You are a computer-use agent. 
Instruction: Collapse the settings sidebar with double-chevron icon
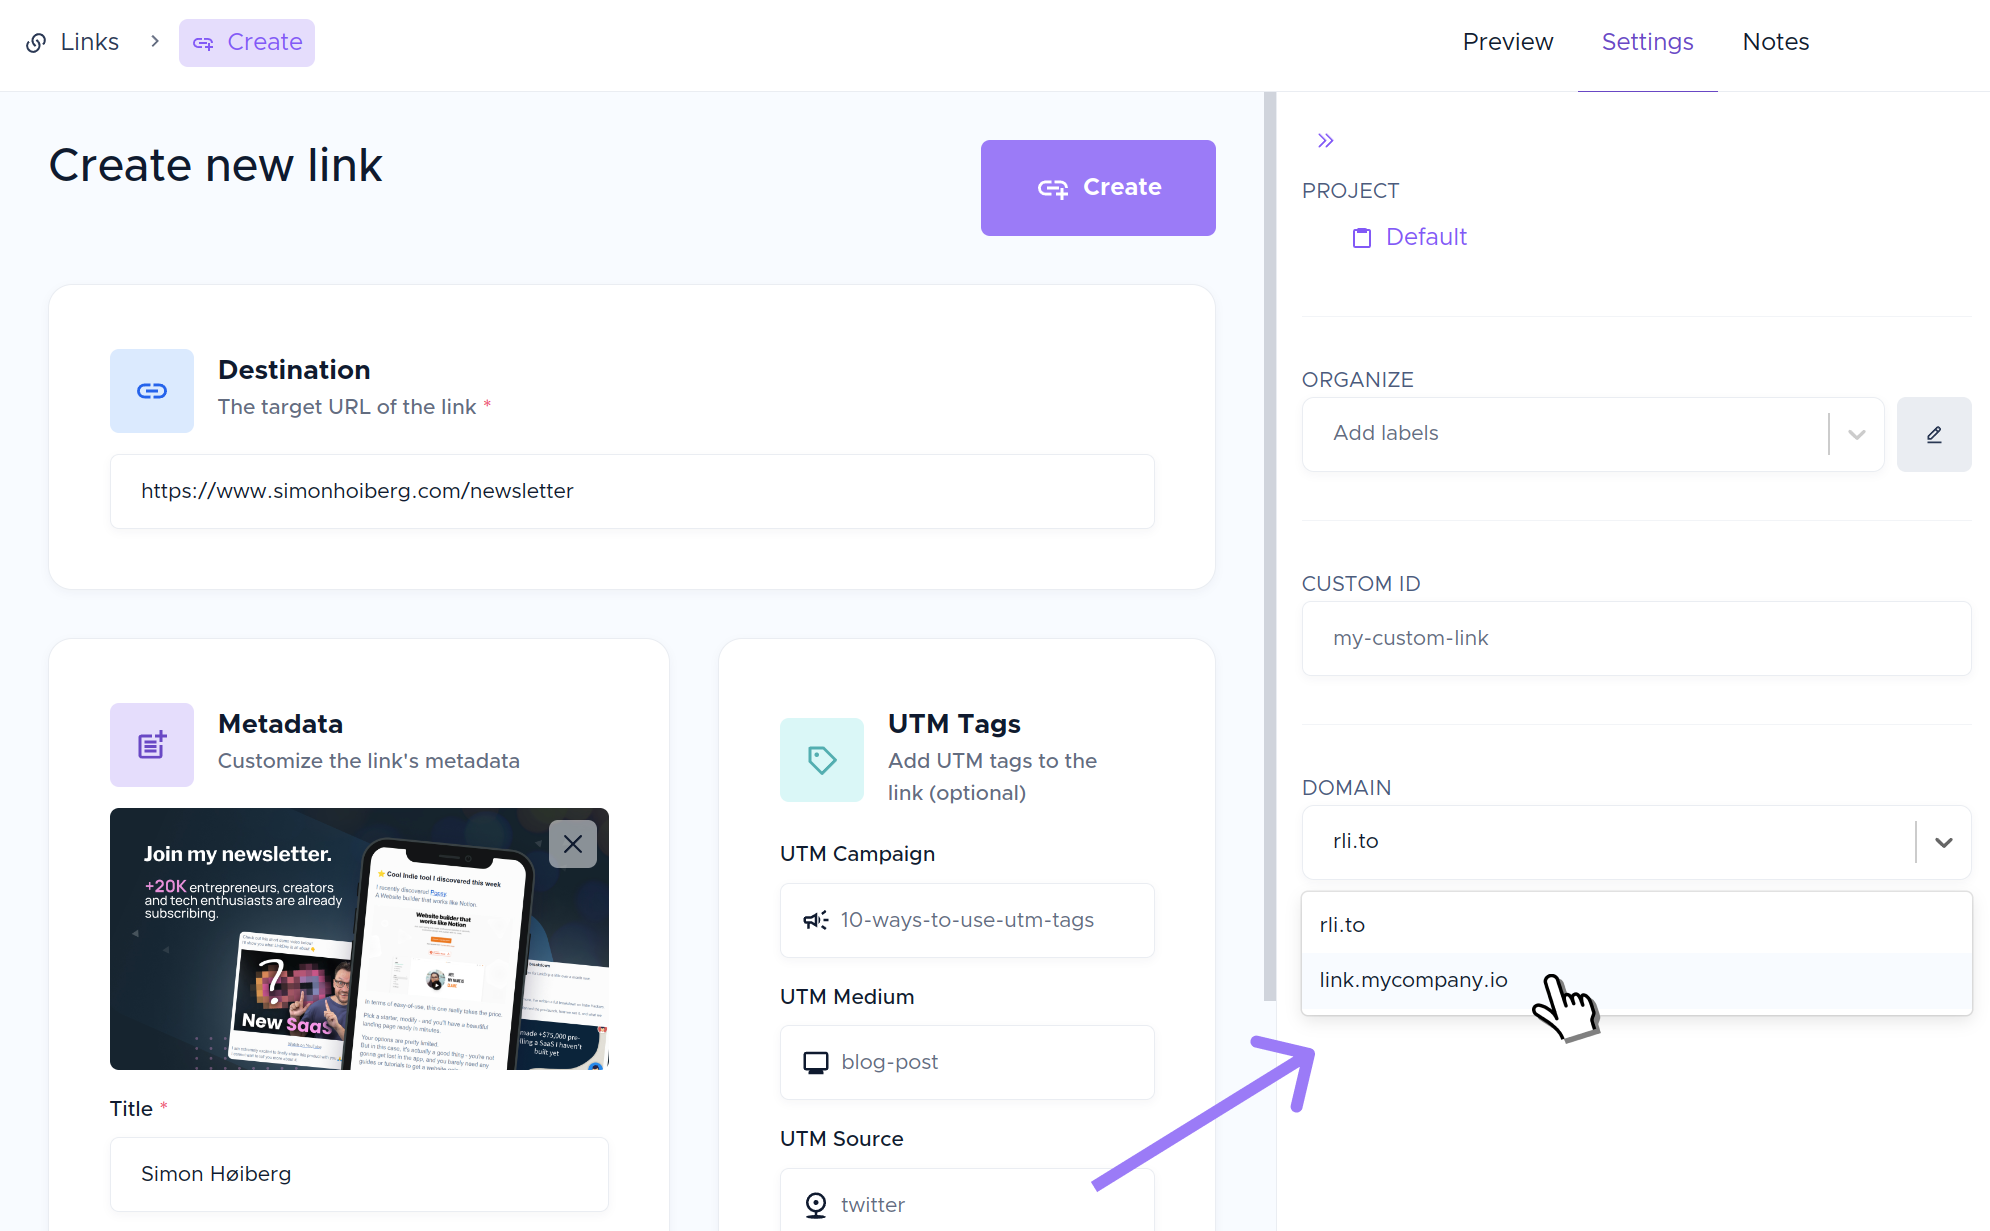pyautogui.click(x=1326, y=141)
